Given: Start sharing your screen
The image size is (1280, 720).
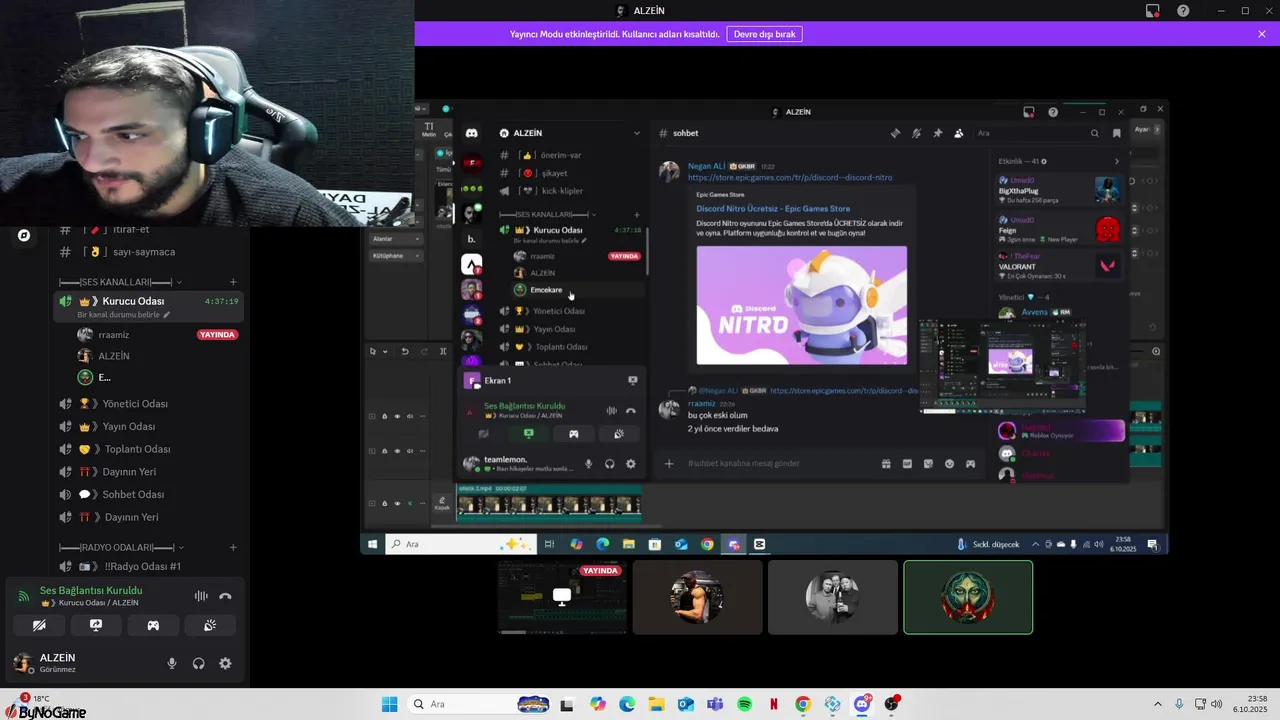Looking at the screenshot, I should coord(96,625).
